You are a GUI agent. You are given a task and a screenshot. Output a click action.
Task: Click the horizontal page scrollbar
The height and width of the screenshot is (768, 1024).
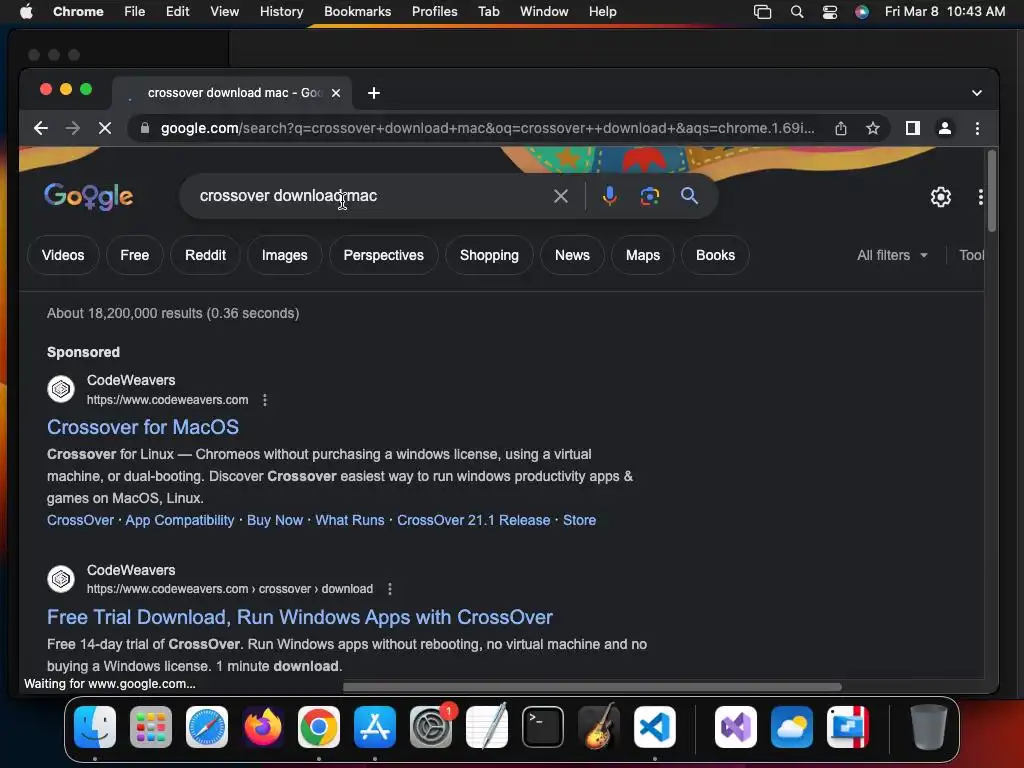tap(592, 686)
